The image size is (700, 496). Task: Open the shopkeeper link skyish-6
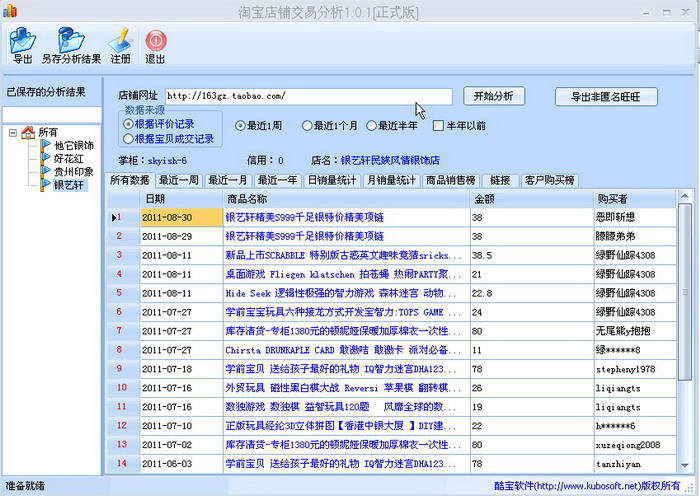coord(167,161)
